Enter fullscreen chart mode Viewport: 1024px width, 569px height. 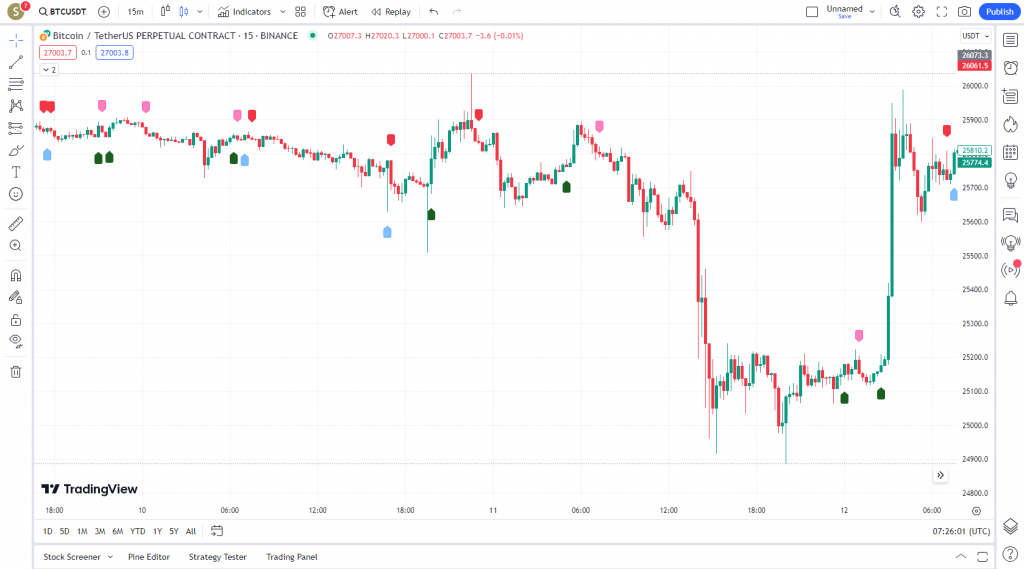(941, 12)
